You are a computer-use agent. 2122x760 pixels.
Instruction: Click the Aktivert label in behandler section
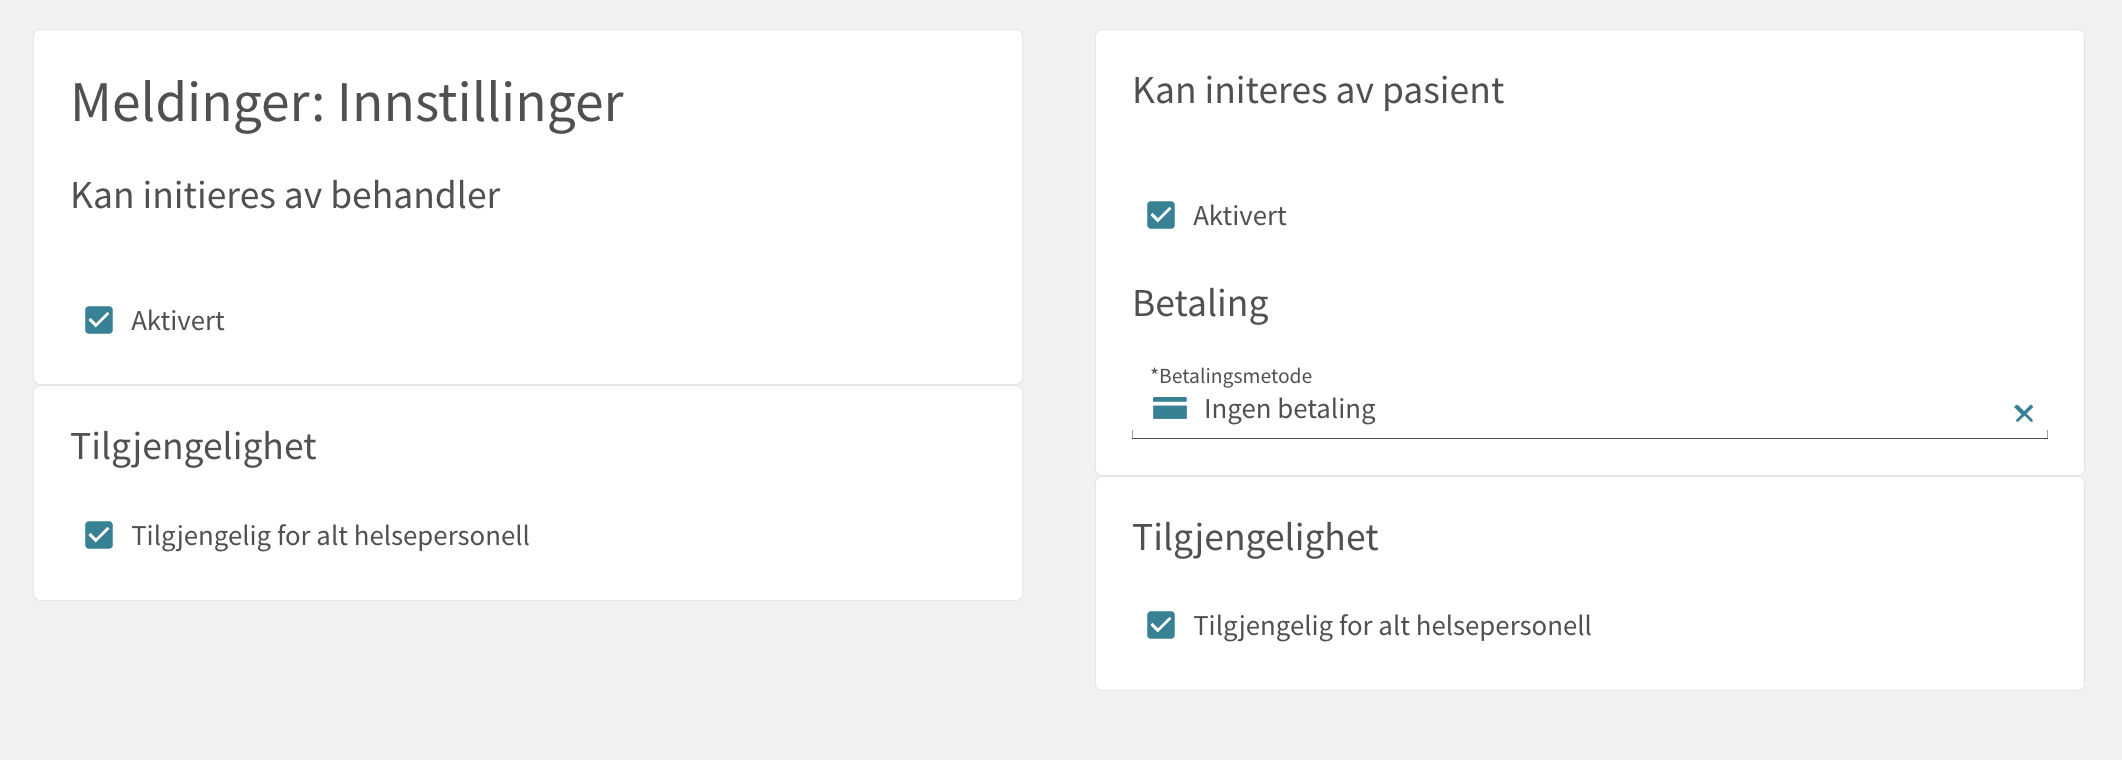click(177, 321)
